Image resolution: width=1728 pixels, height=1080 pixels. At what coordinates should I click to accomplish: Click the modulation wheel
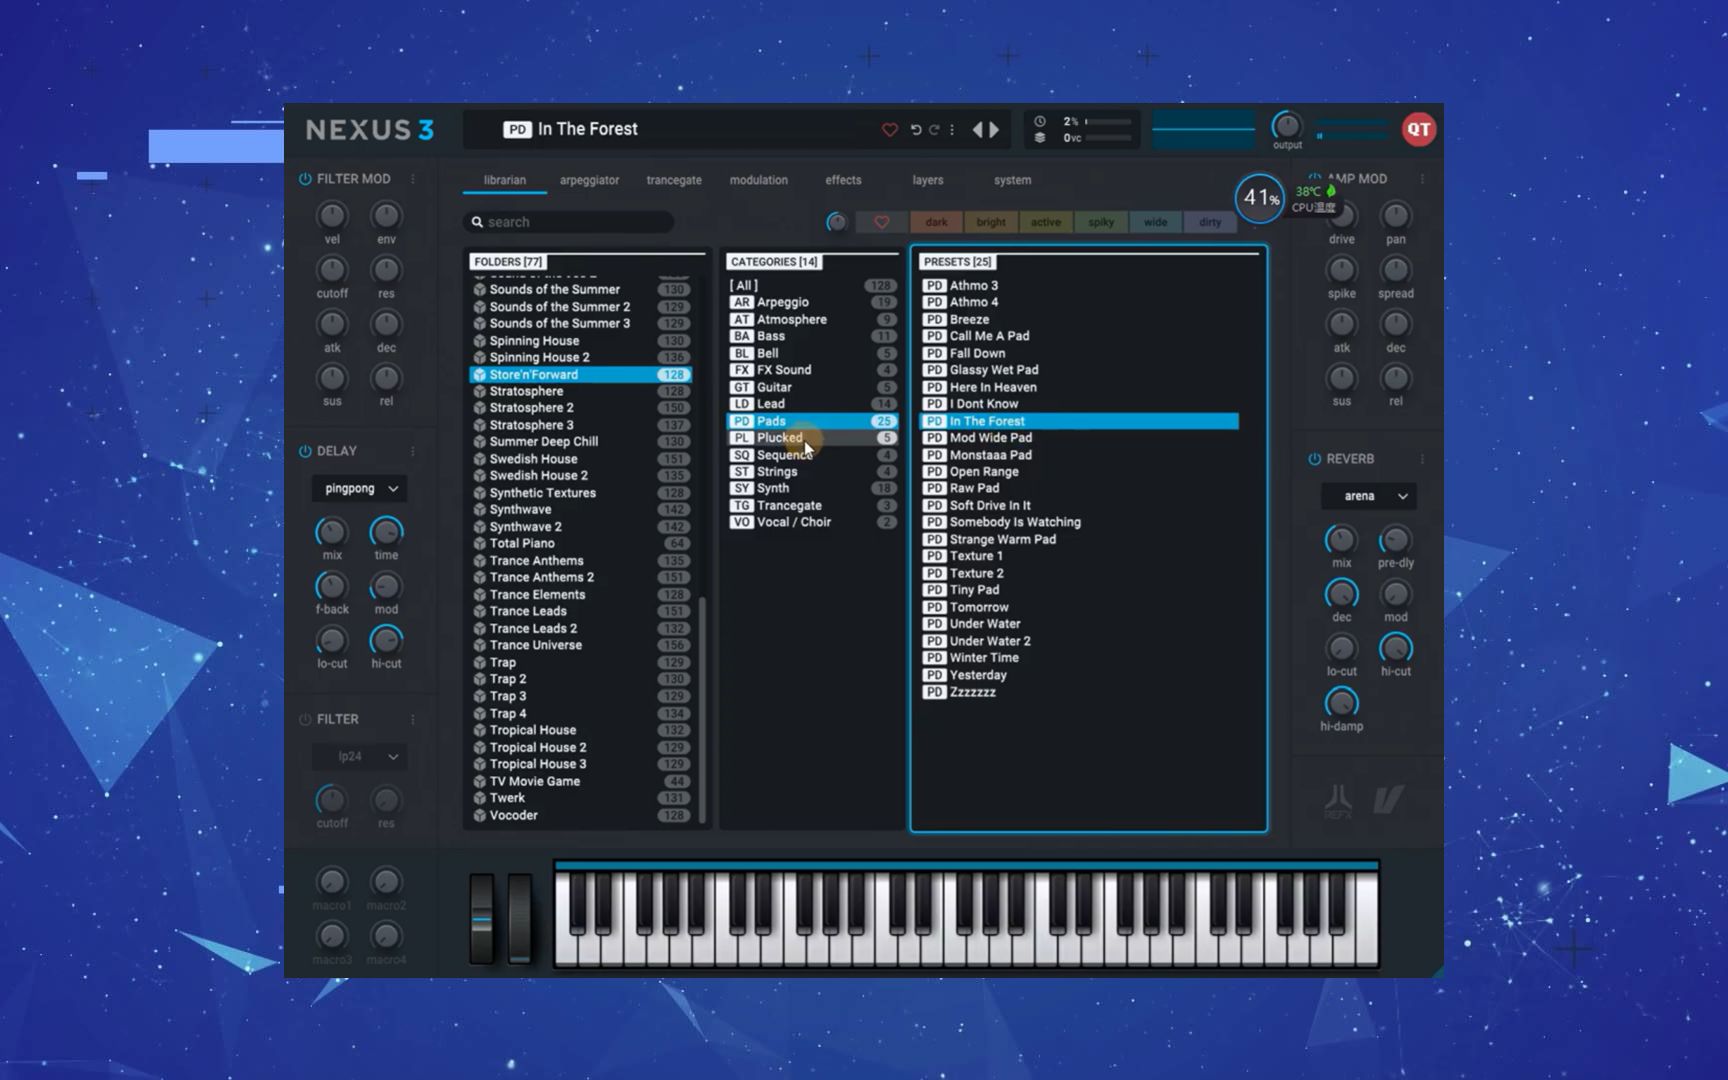[x=519, y=918]
